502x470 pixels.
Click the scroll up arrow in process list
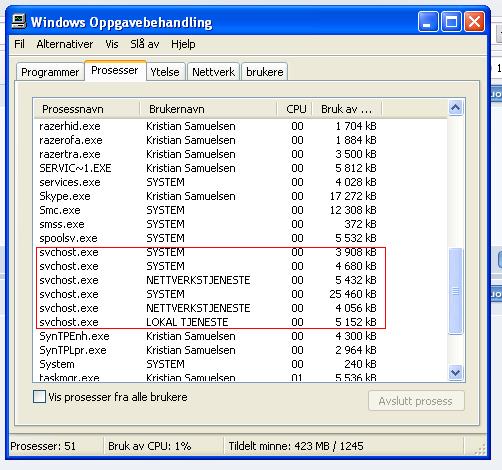coord(455,108)
